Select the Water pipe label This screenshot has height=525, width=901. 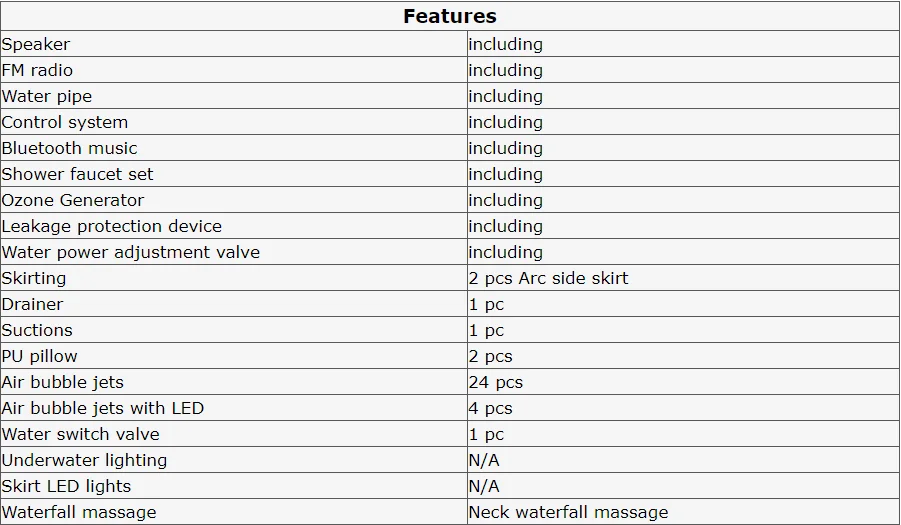point(47,96)
